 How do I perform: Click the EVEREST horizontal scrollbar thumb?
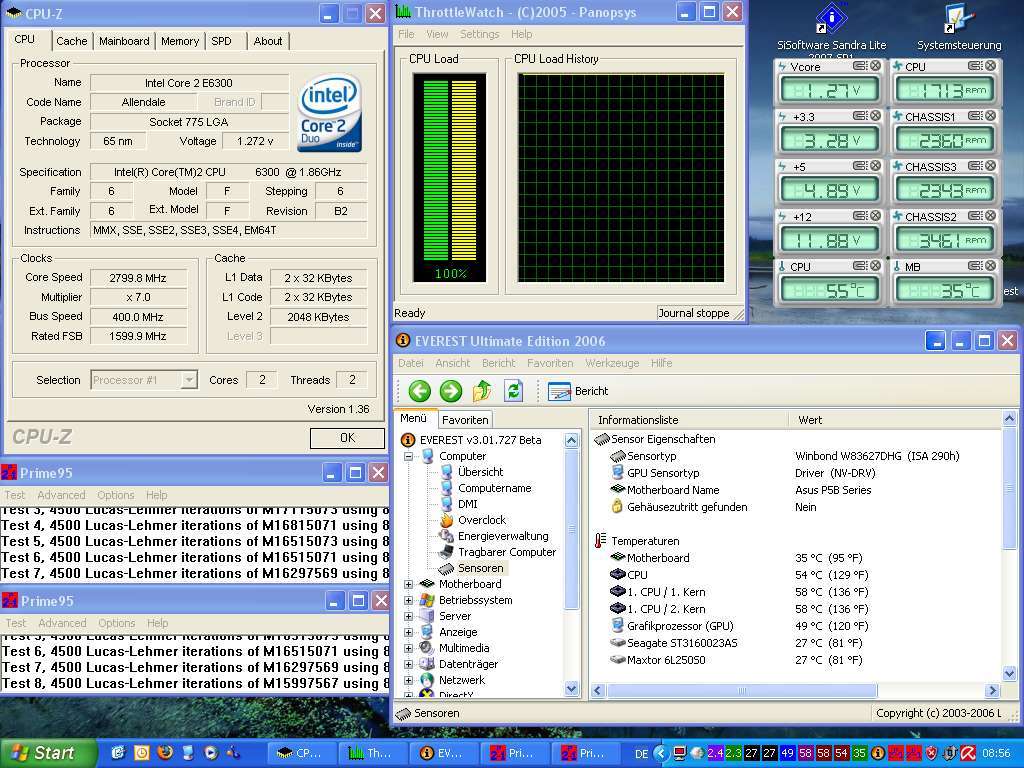point(742,690)
